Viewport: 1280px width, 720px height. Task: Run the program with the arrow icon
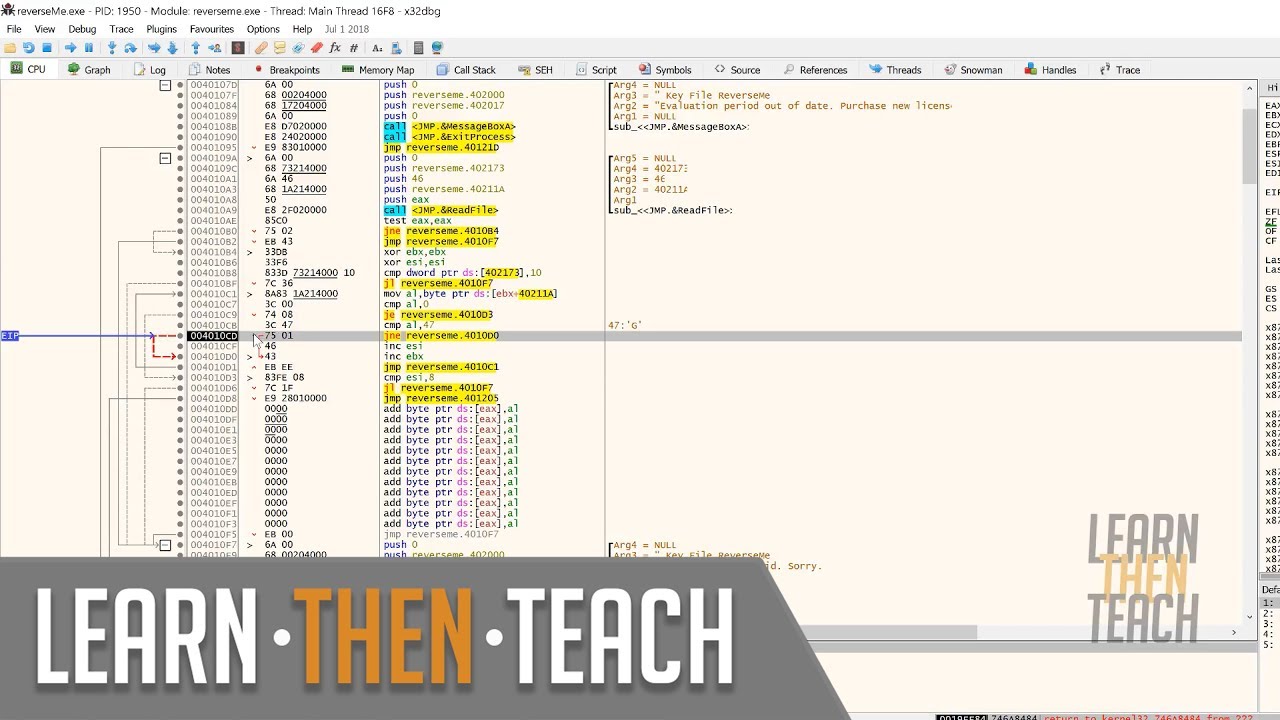click(x=71, y=48)
